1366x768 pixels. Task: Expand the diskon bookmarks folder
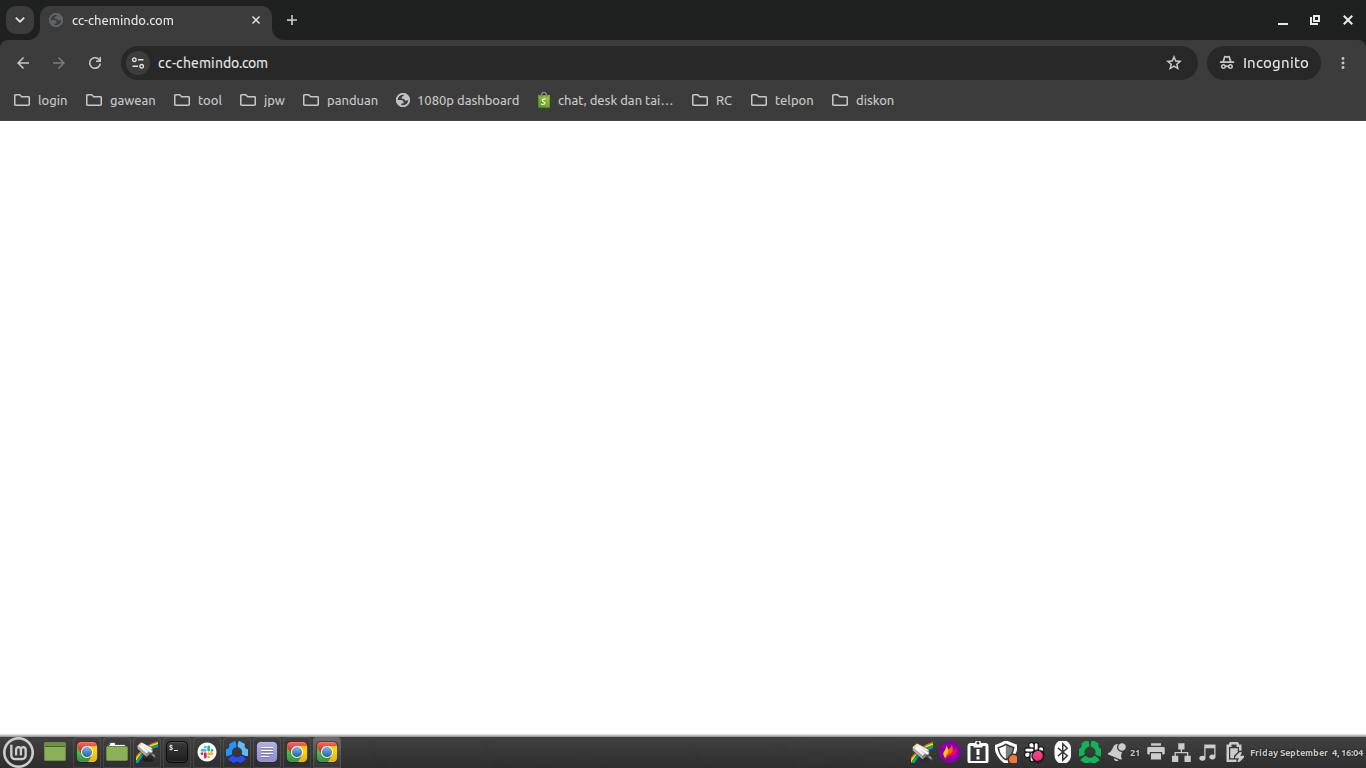pyautogui.click(x=863, y=100)
